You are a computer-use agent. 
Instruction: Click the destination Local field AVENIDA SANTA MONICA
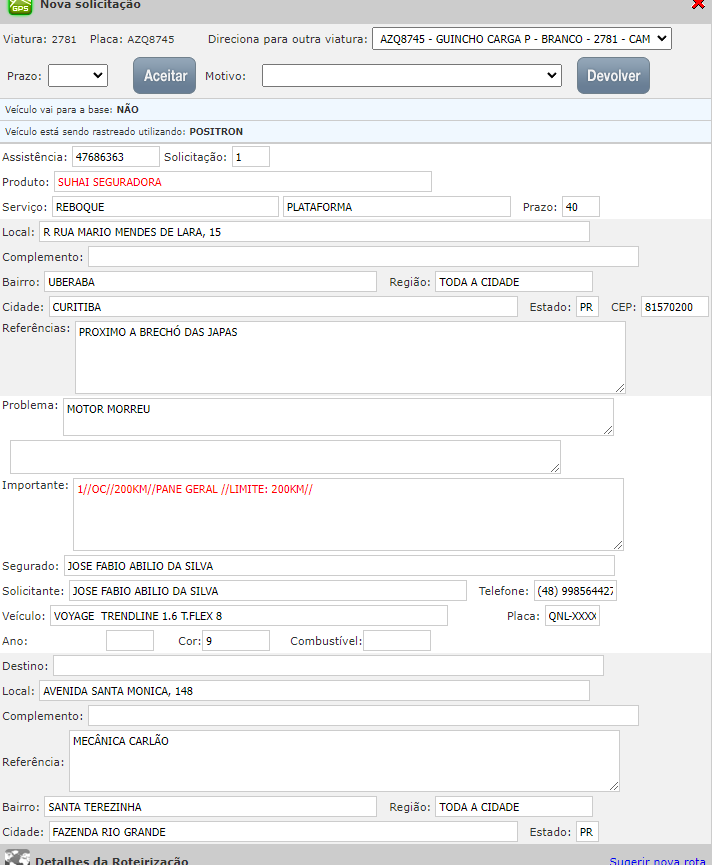(315, 691)
